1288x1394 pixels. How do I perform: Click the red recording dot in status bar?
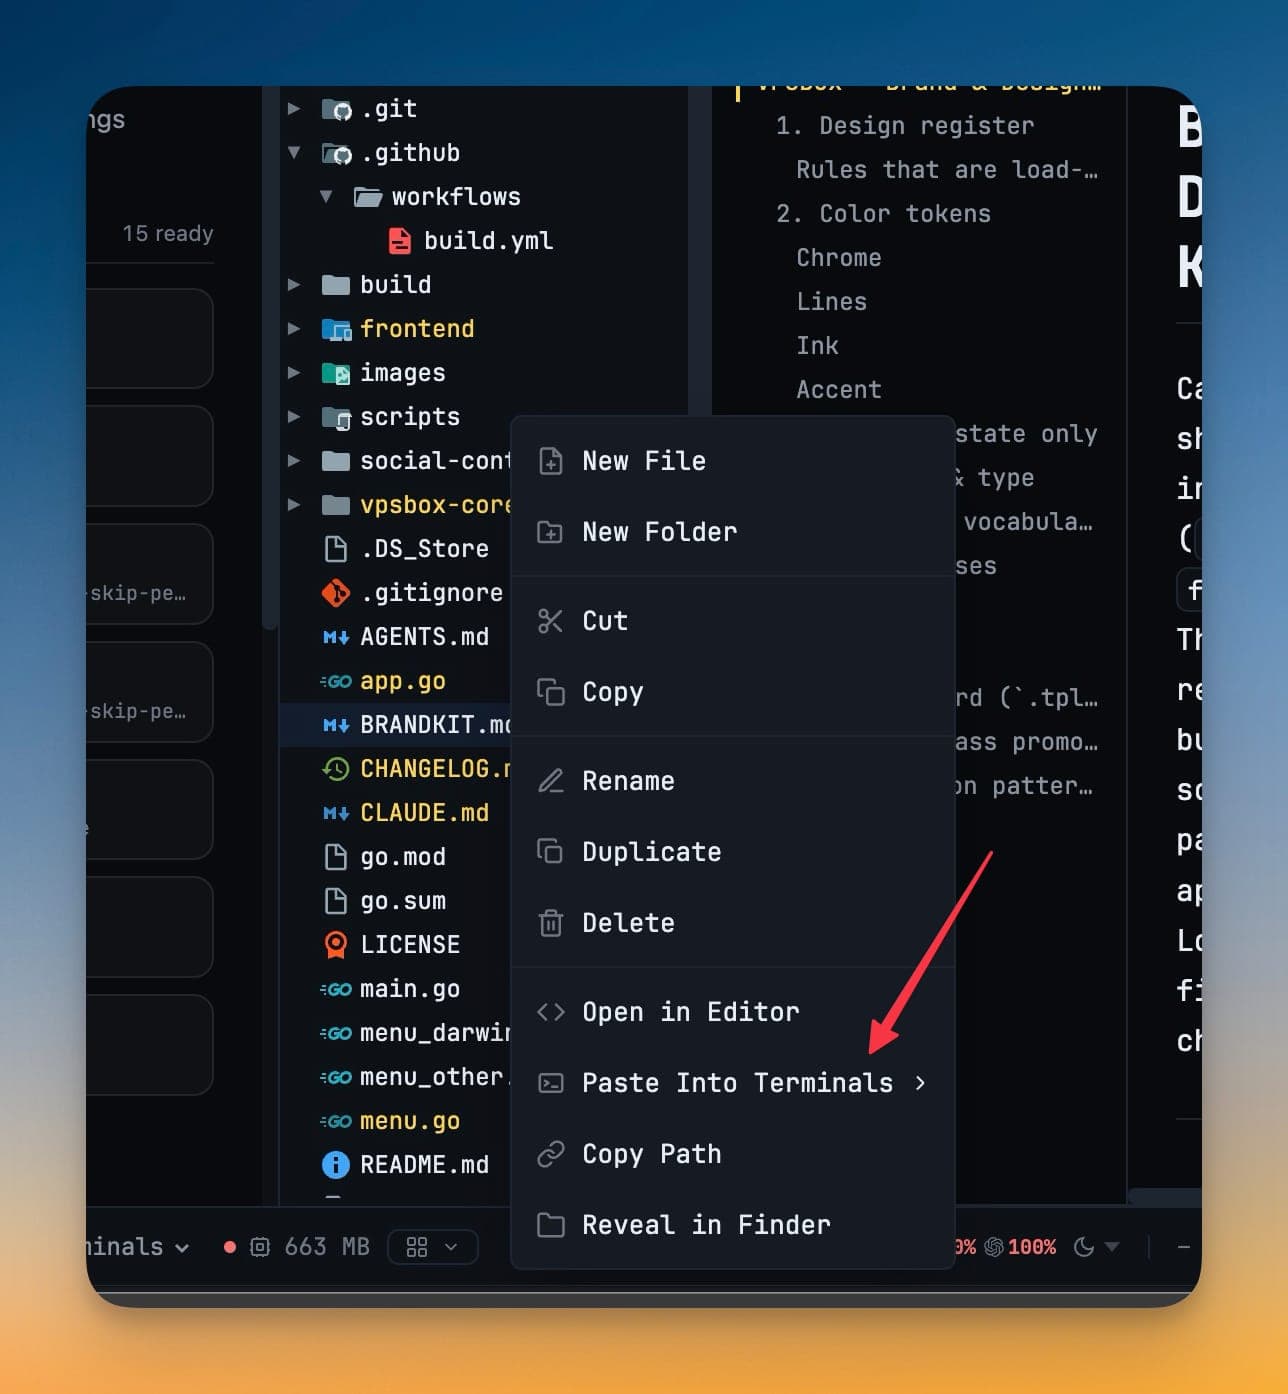(x=230, y=1247)
